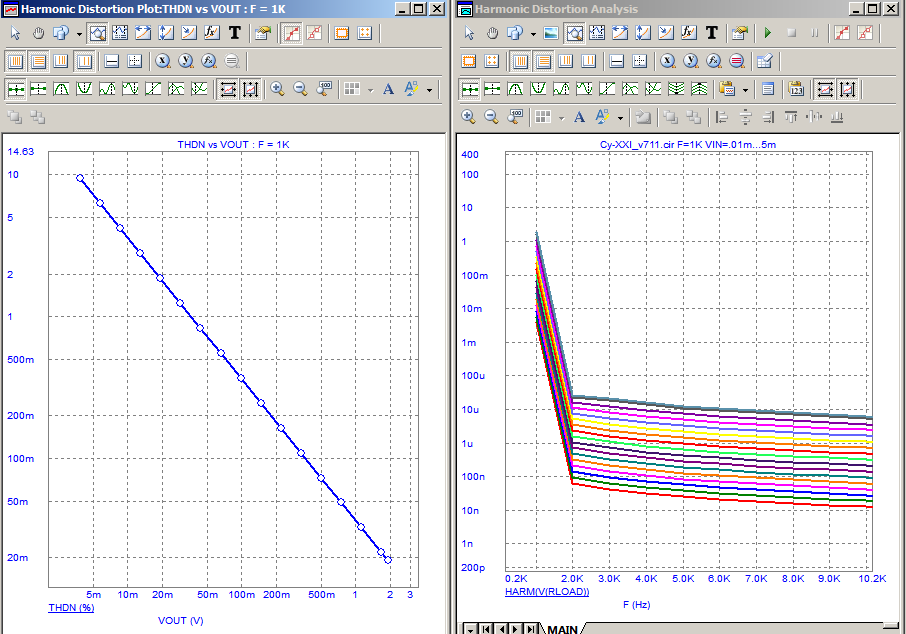Open Go To X cursor function in the Analysis window
Viewport: 906px width, 634px height.
pyautogui.click(x=667, y=61)
